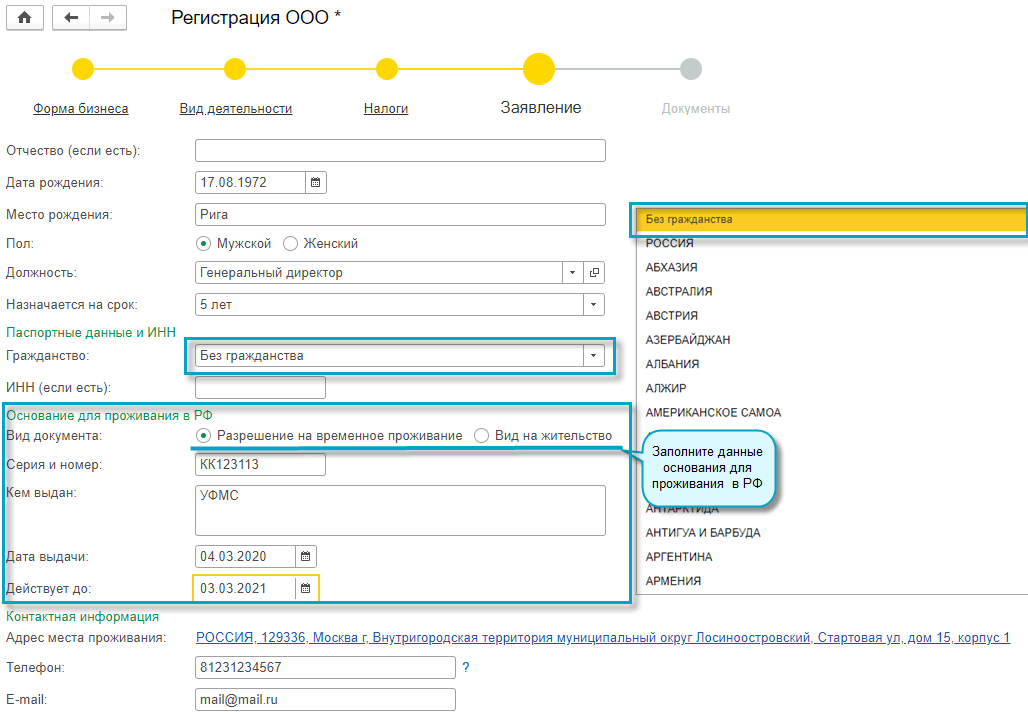Open the Гражданство dropdown arrow
1028x716 pixels.
point(595,356)
